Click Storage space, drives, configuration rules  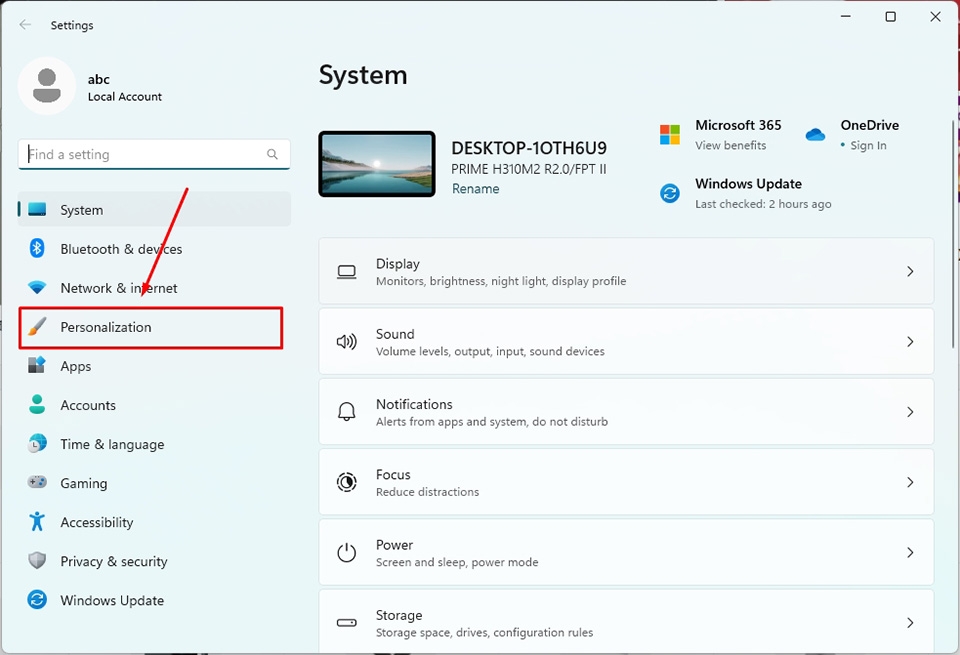(x=484, y=632)
